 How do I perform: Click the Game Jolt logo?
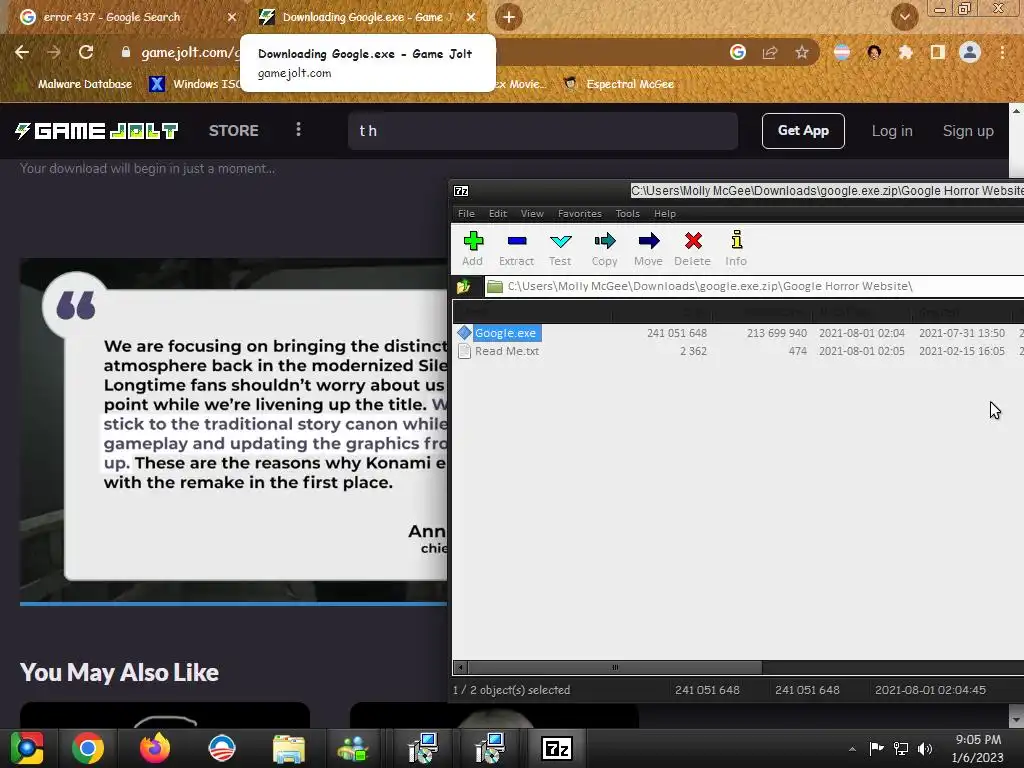[97, 131]
